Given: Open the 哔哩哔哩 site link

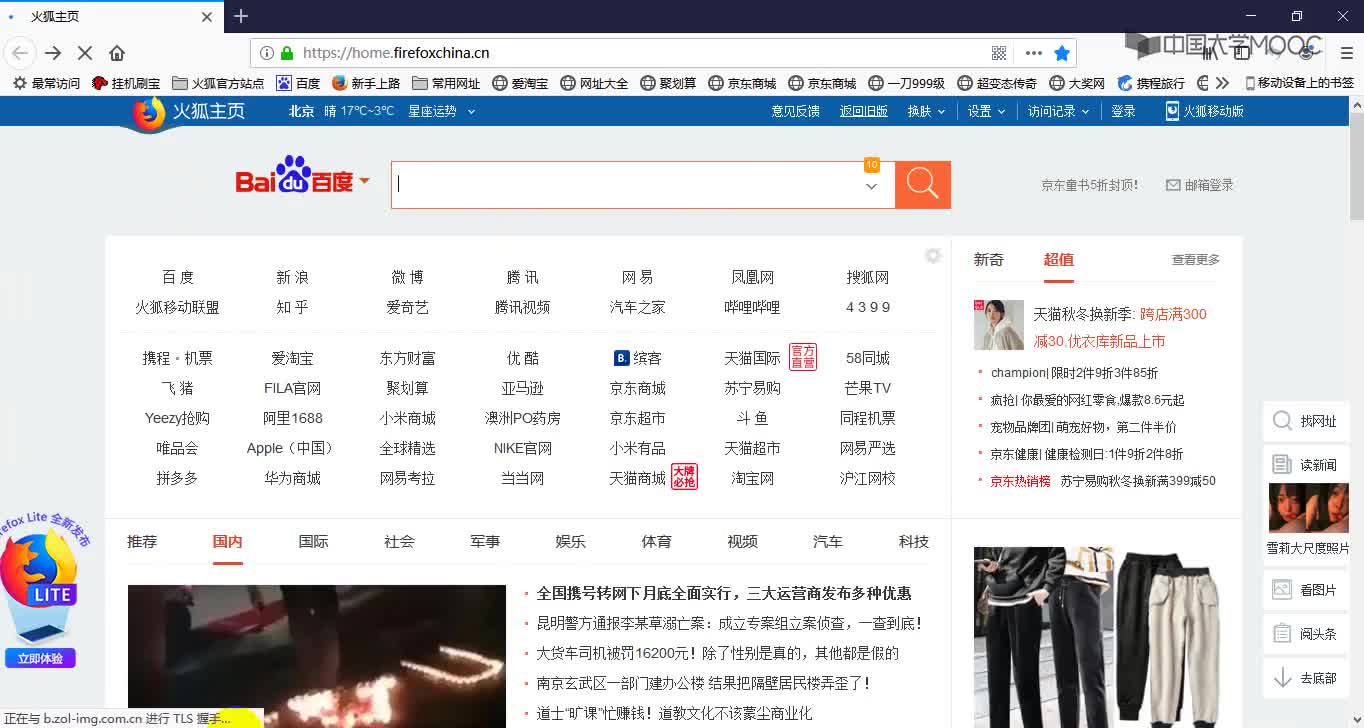Looking at the screenshot, I should (752, 307).
